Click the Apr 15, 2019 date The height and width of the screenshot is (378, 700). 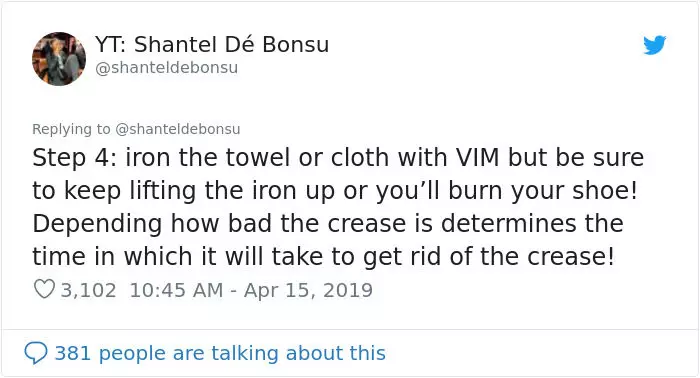[308, 290]
